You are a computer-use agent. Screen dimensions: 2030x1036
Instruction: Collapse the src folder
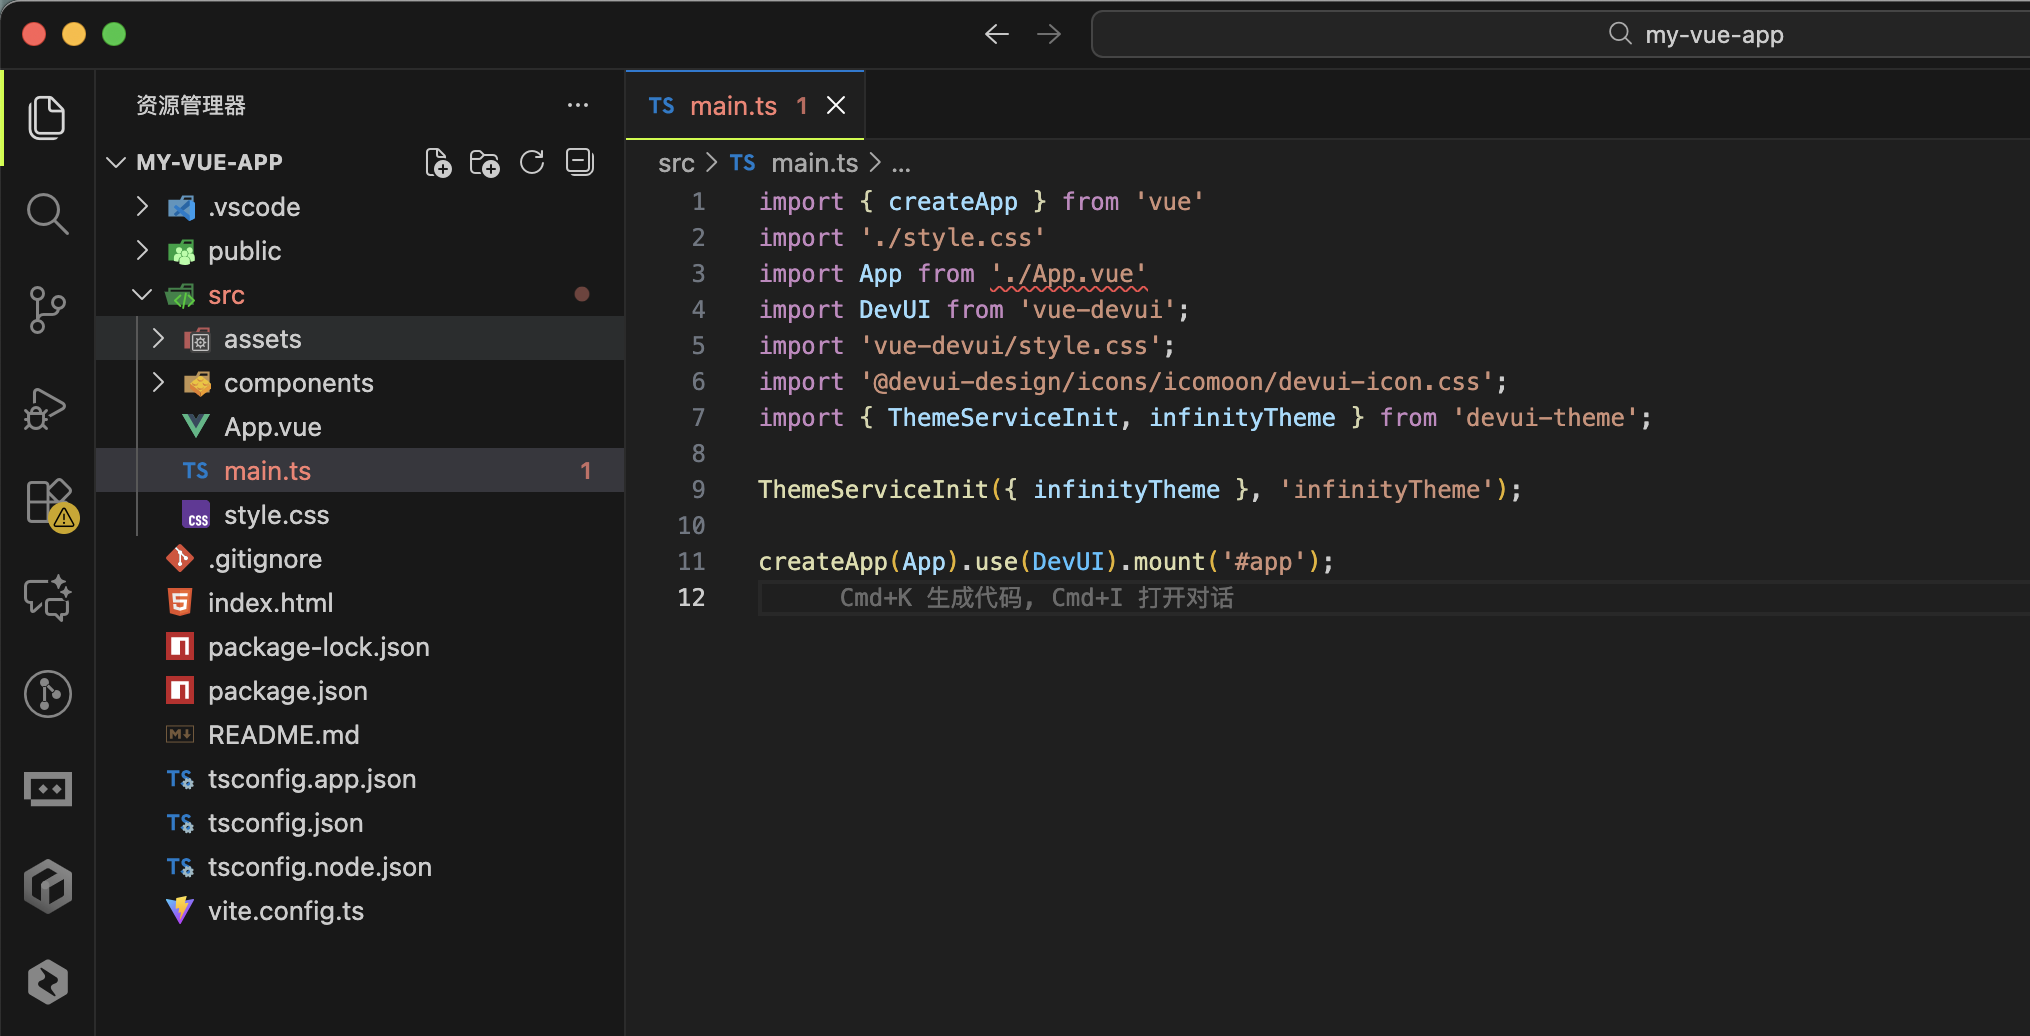pos(142,294)
